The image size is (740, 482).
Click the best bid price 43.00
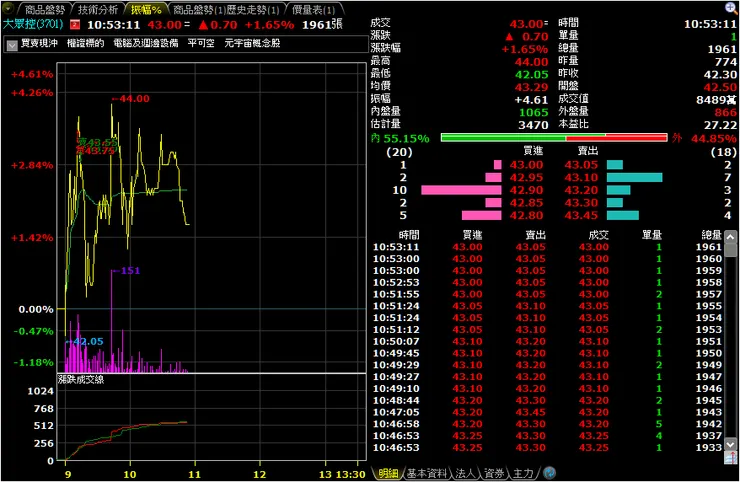tap(526, 165)
